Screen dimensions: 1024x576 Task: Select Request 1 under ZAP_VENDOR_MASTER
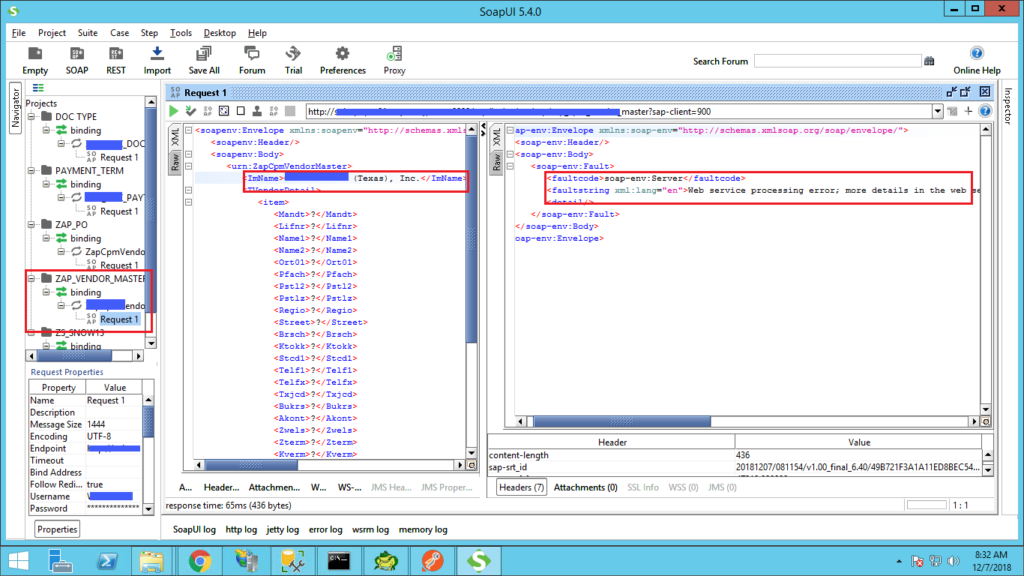coord(119,319)
